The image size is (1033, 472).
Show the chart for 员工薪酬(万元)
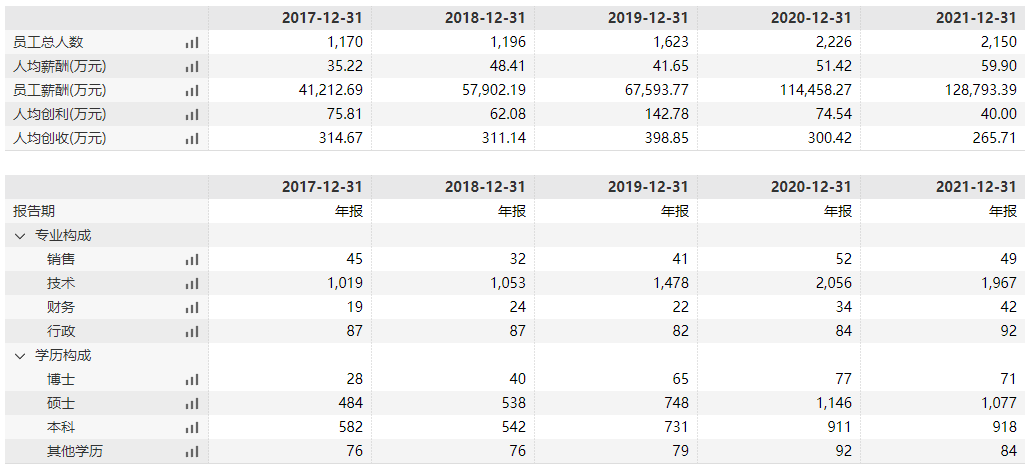(192, 90)
